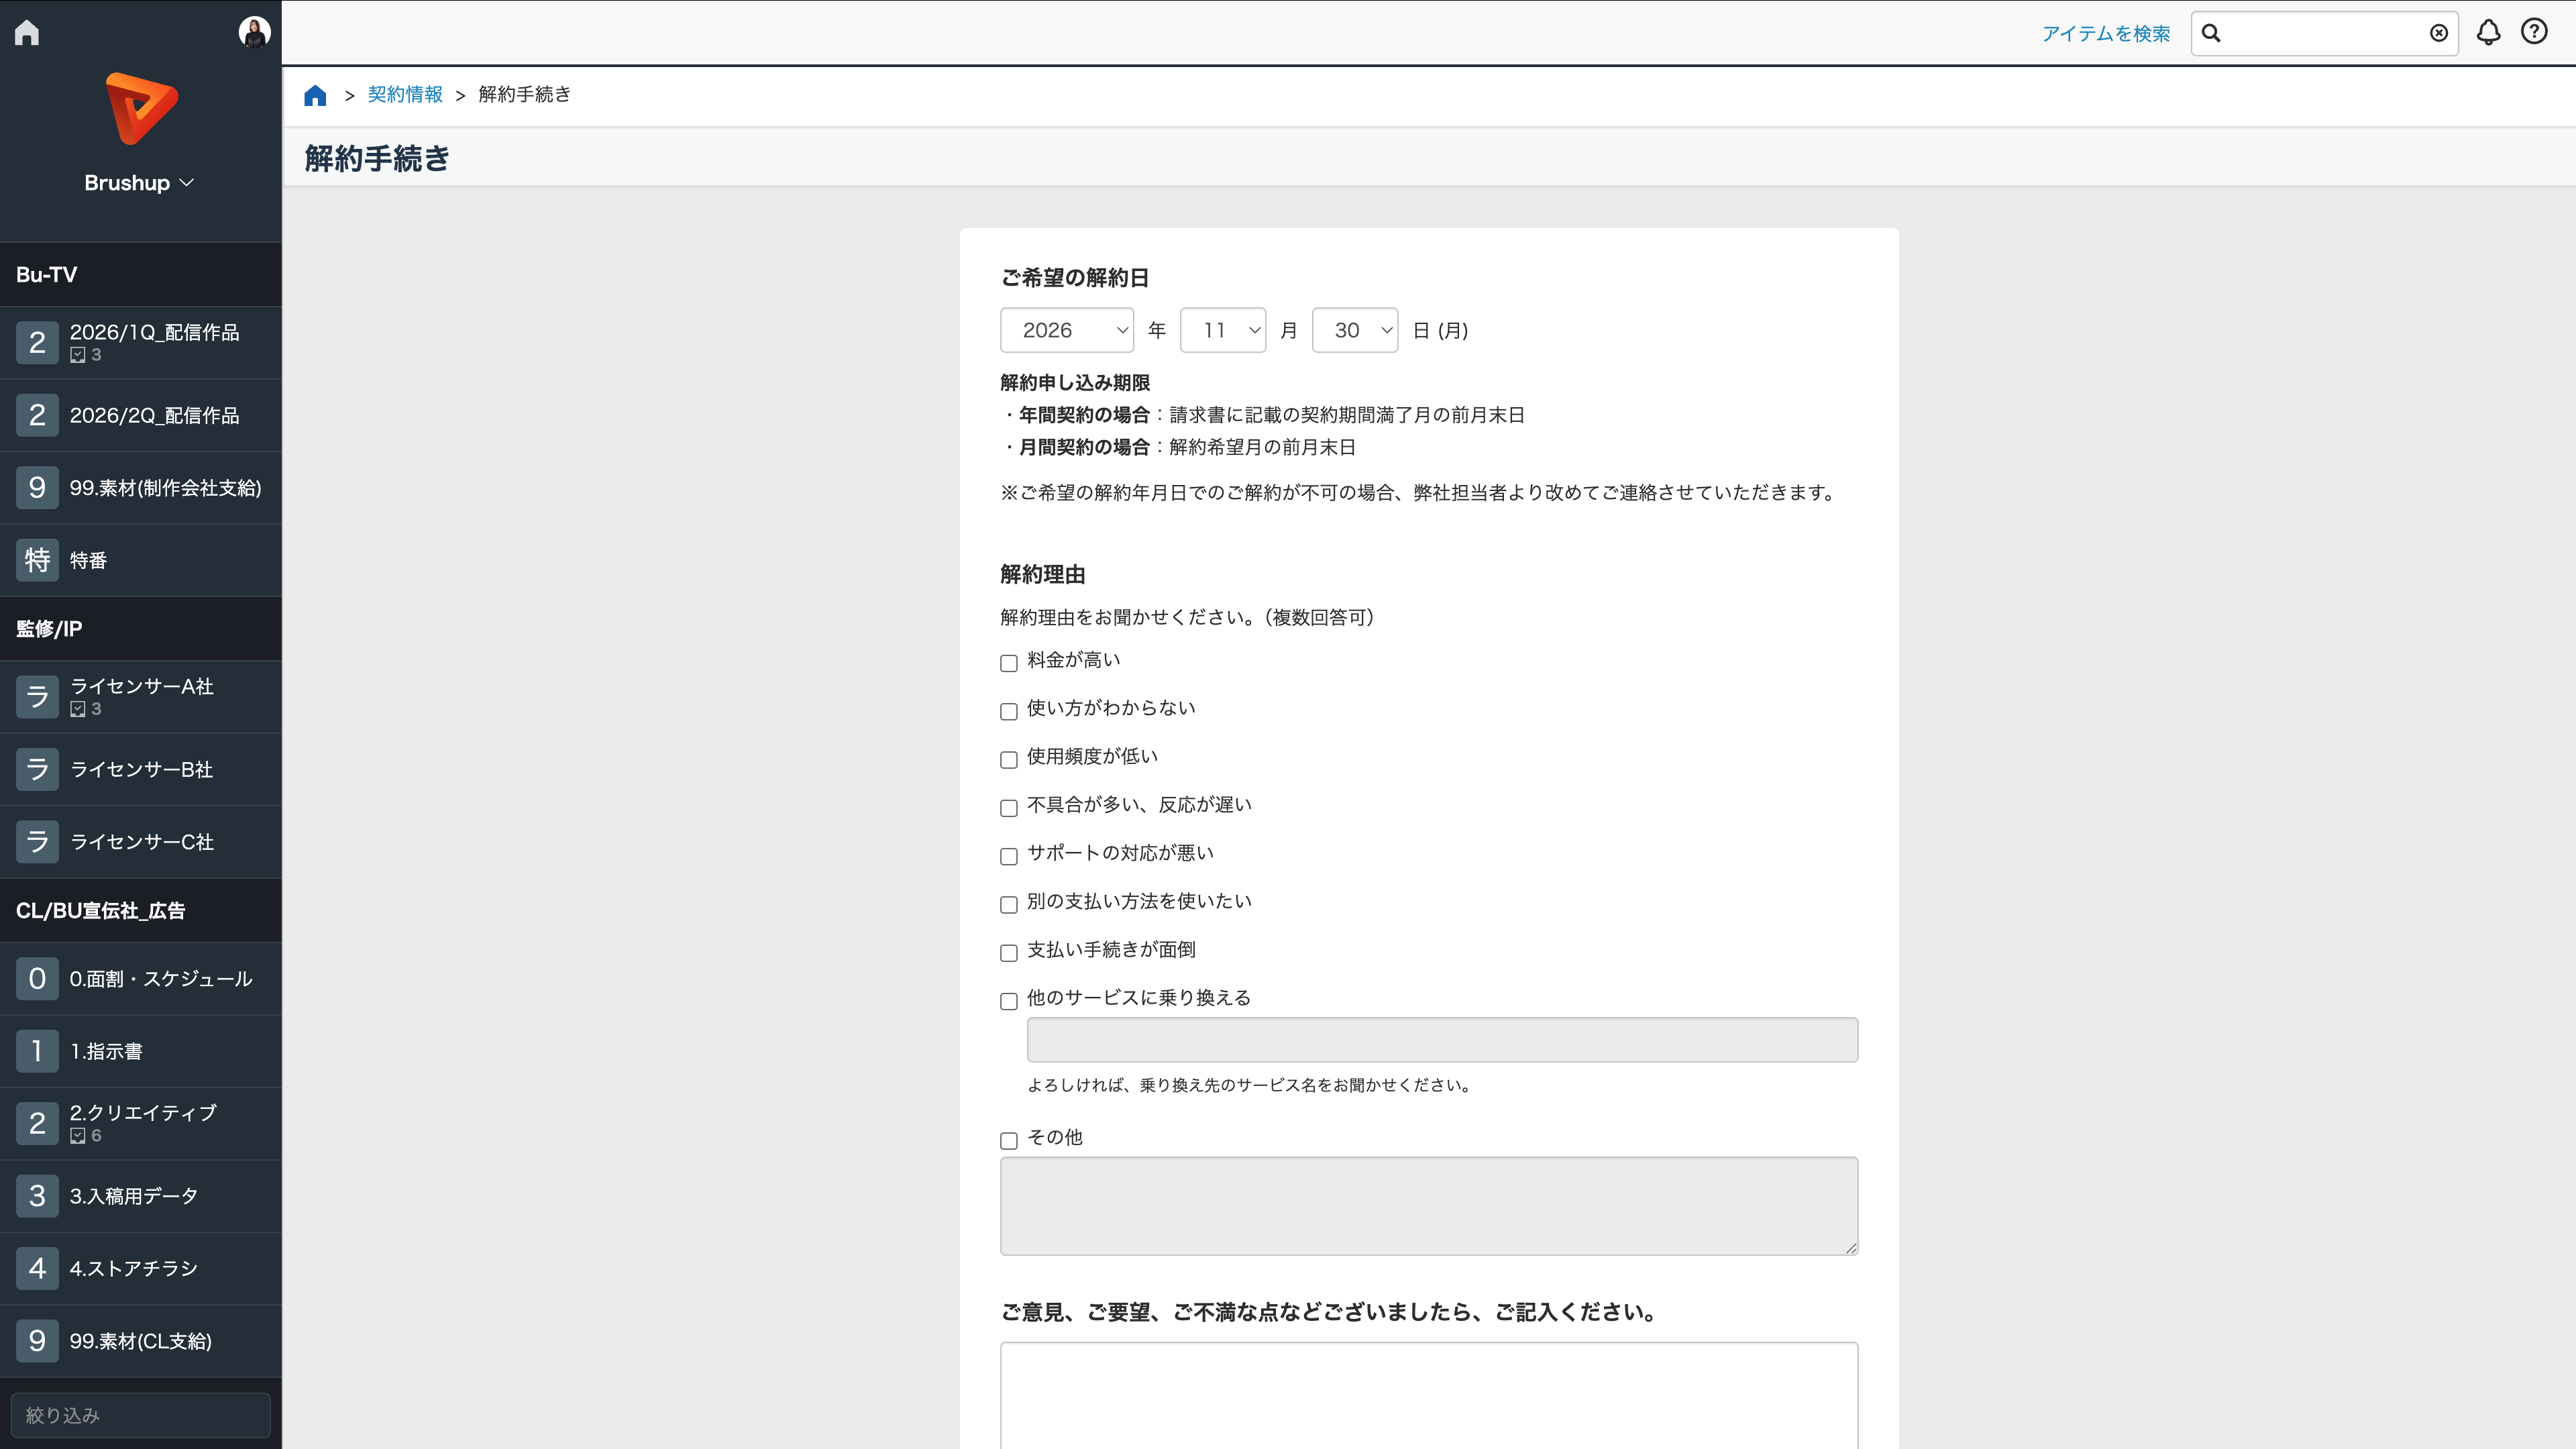2576x1449 pixels.
Task: Check 不具合が多い、反応が遅い reason
Action: tap(1009, 808)
